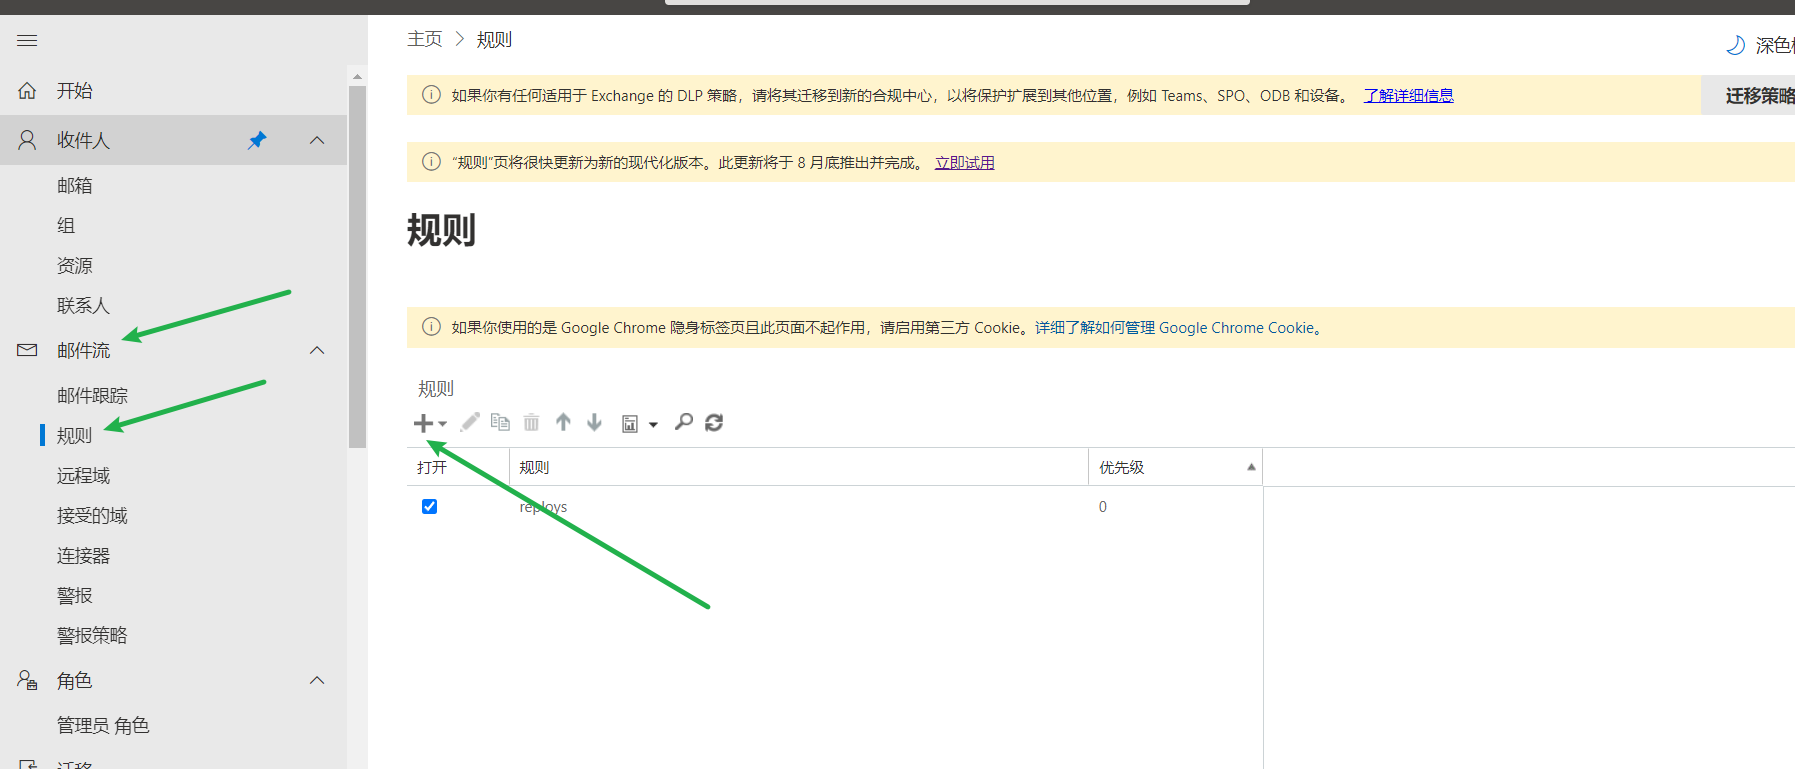
Task: Click the sidebar scrollbar thumb
Action: pyautogui.click(x=357, y=267)
